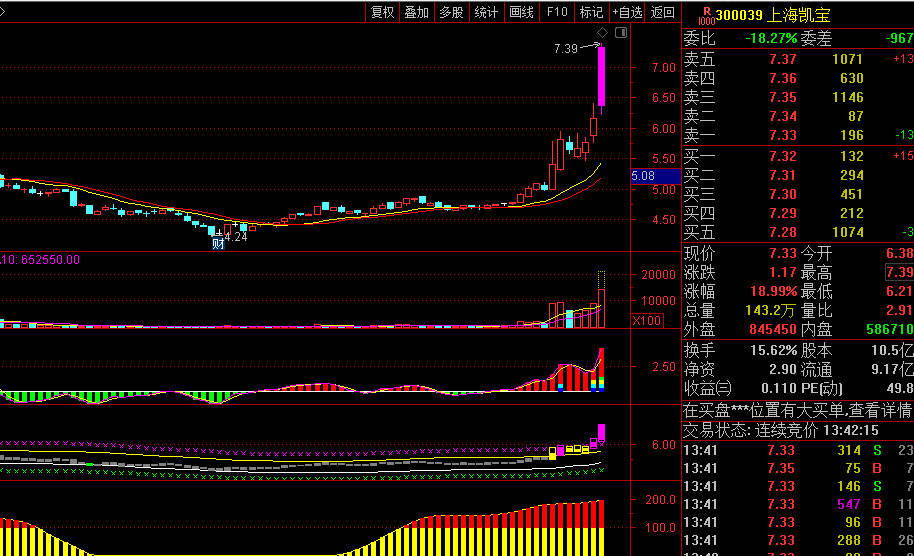914x556 pixels.
Task: Open the 复权 price adjustment menu
Action: (x=382, y=12)
